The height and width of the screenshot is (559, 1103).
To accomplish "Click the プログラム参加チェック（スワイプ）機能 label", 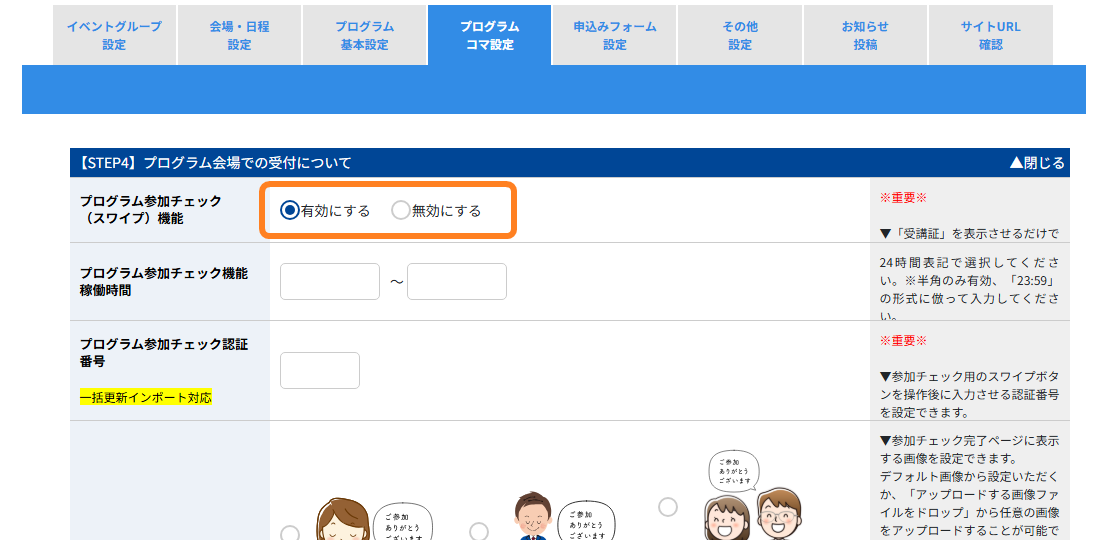I will coord(151,210).
